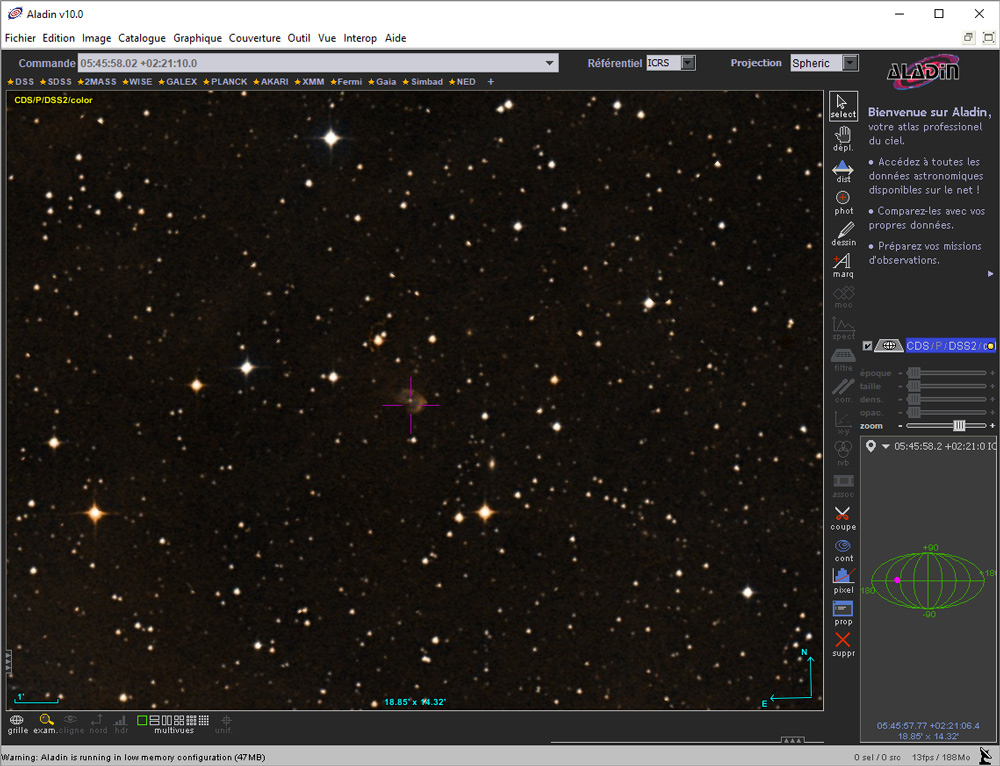
Task: Query the Simbad bookmark
Action: coord(422,82)
